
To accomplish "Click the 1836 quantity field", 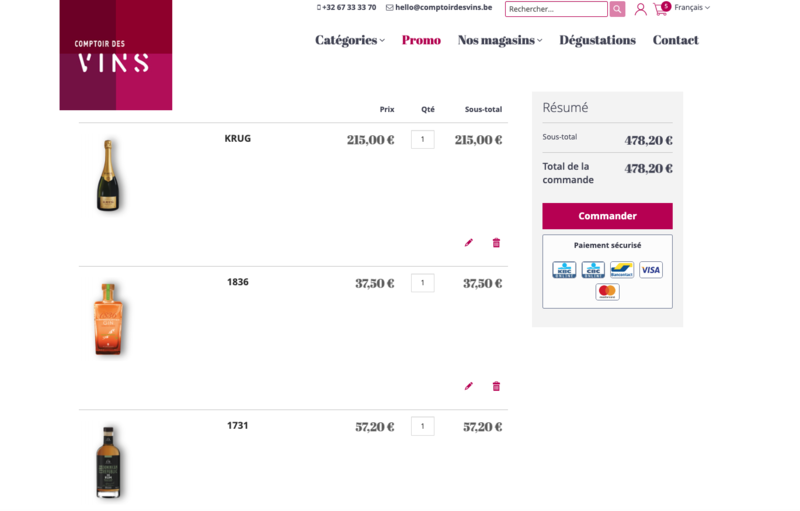I will tap(422, 283).
